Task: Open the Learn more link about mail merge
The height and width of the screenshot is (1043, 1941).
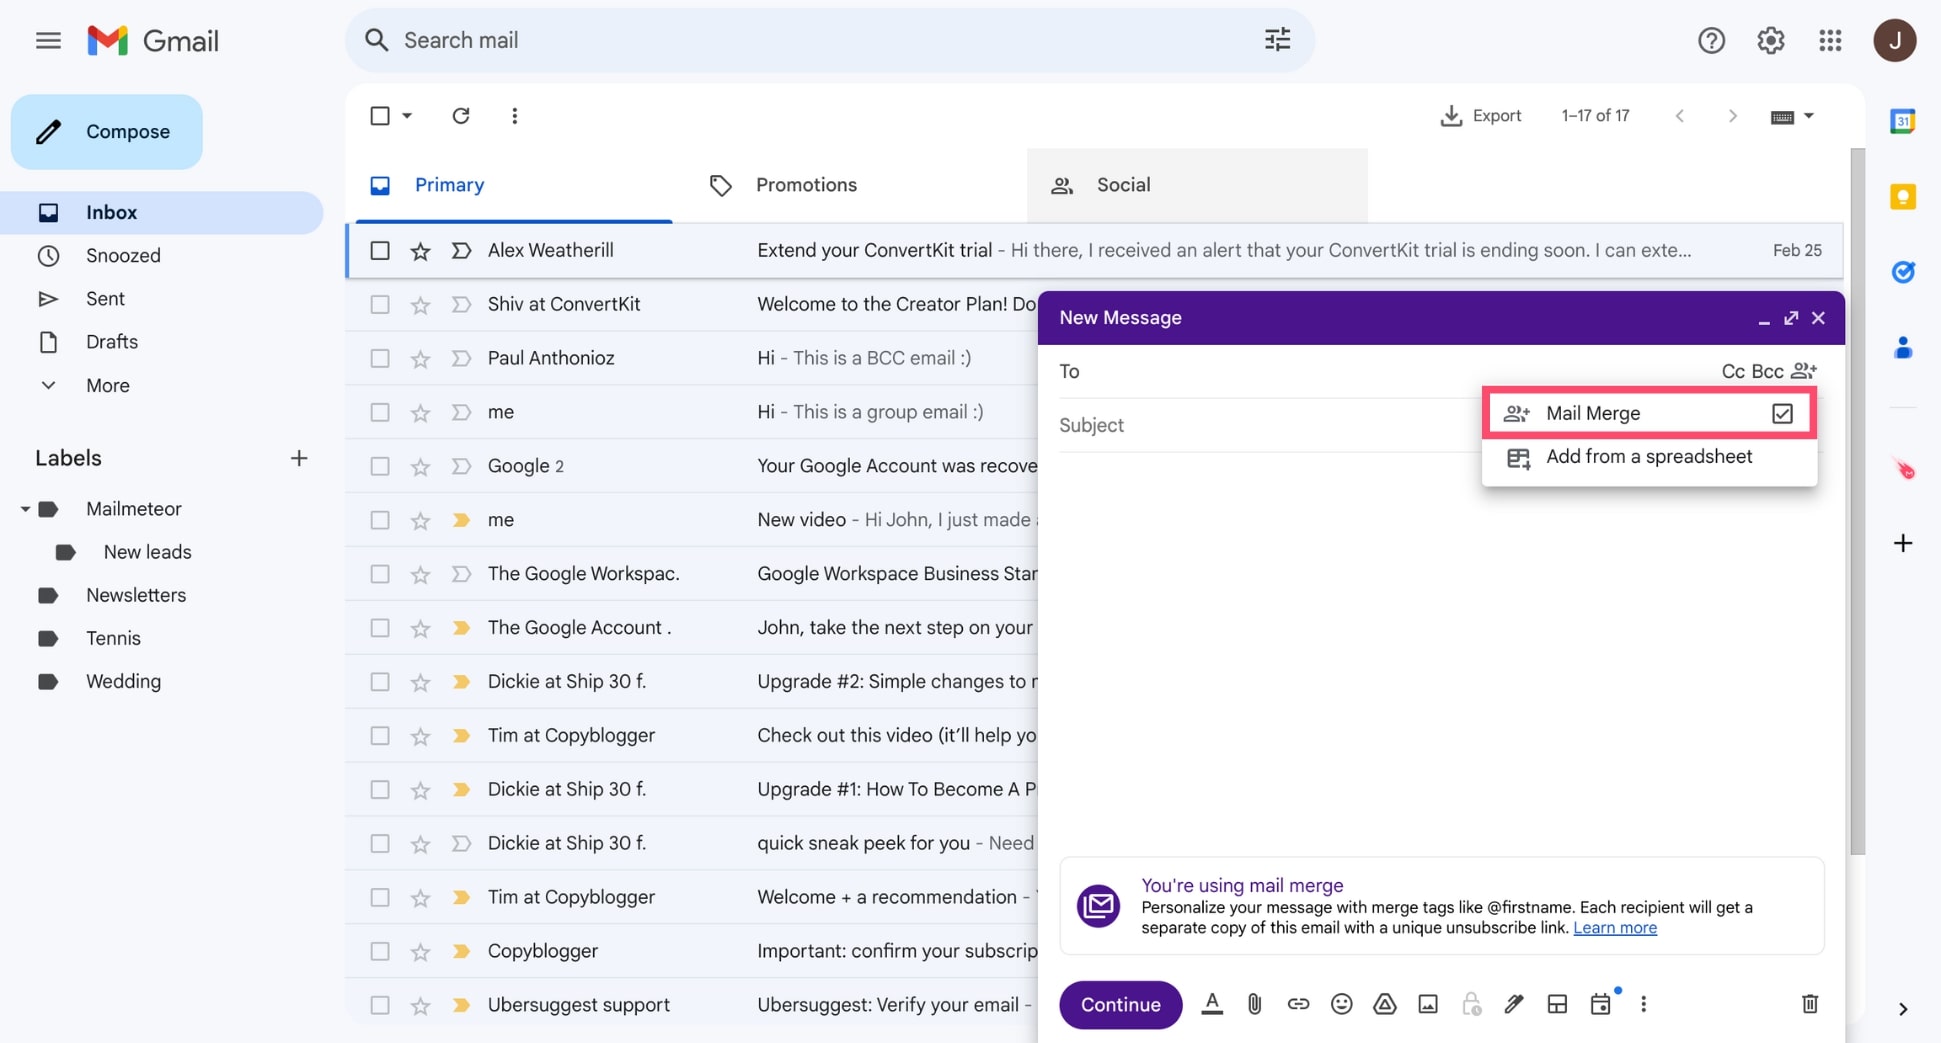Action: point(1614,928)
